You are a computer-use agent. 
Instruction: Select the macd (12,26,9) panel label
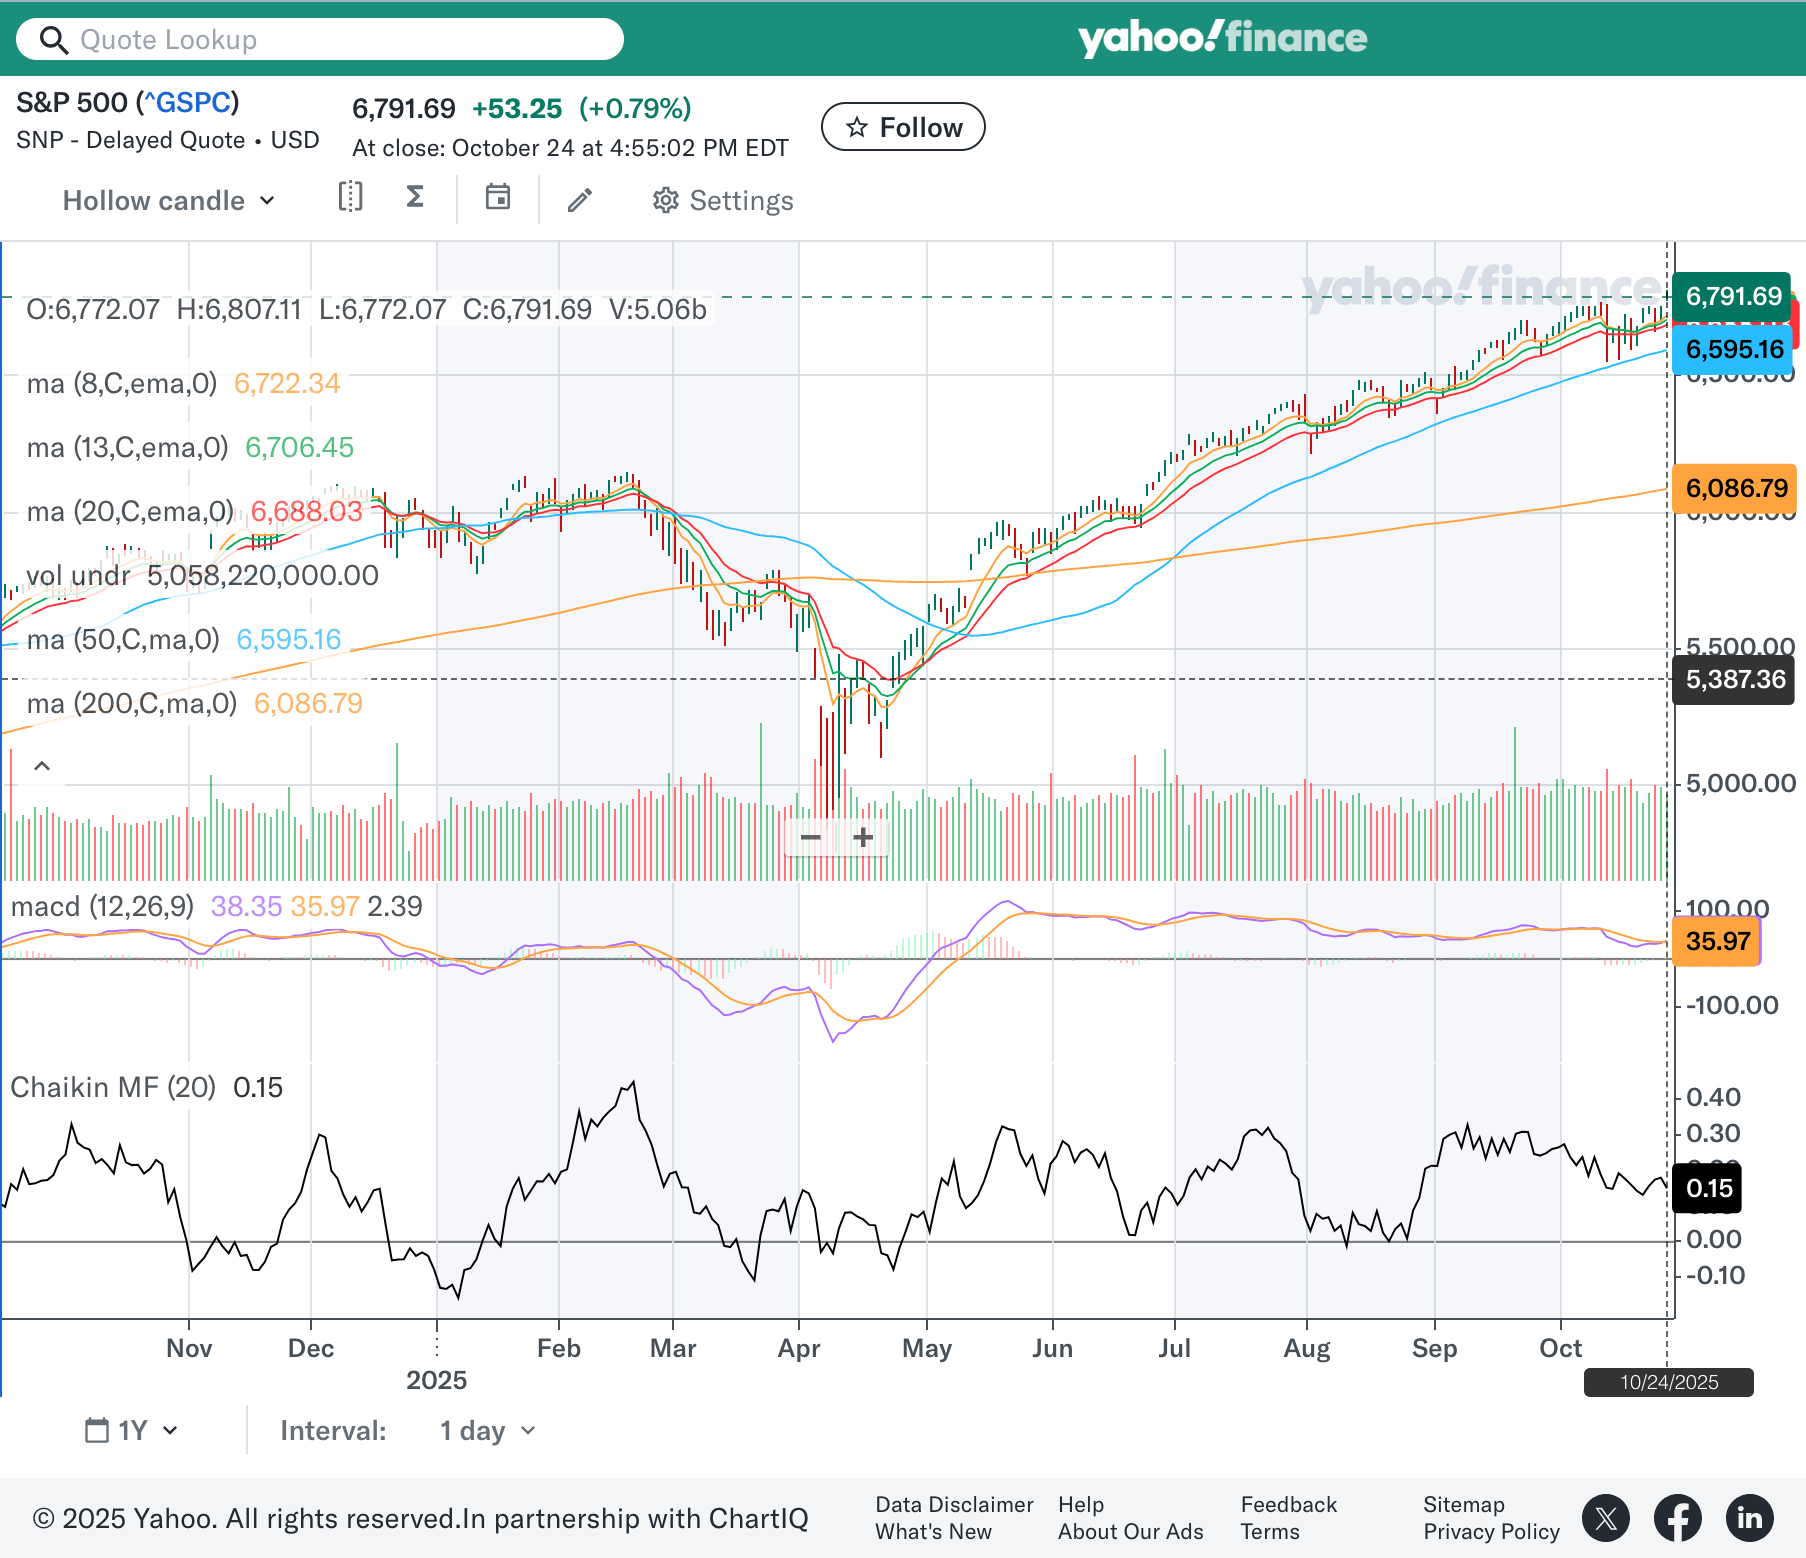pos(102,906)
